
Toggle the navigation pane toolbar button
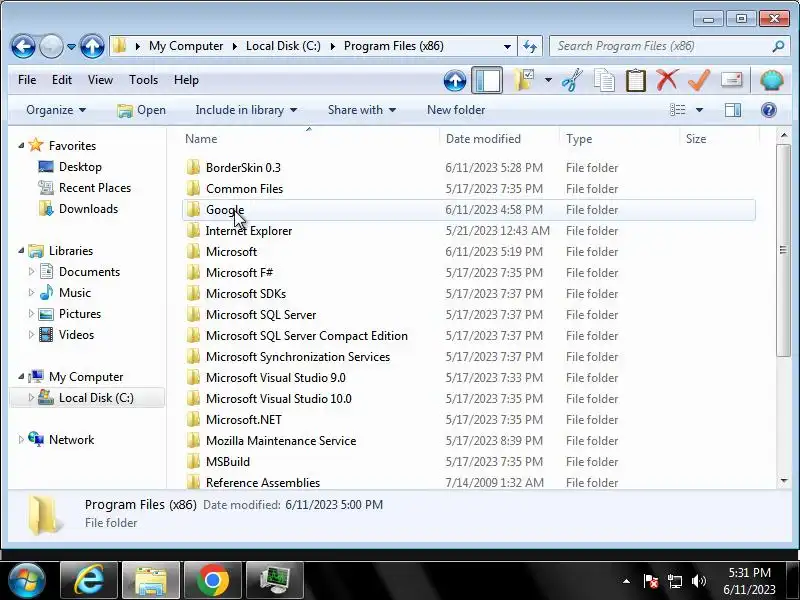(x=487, y=80)
